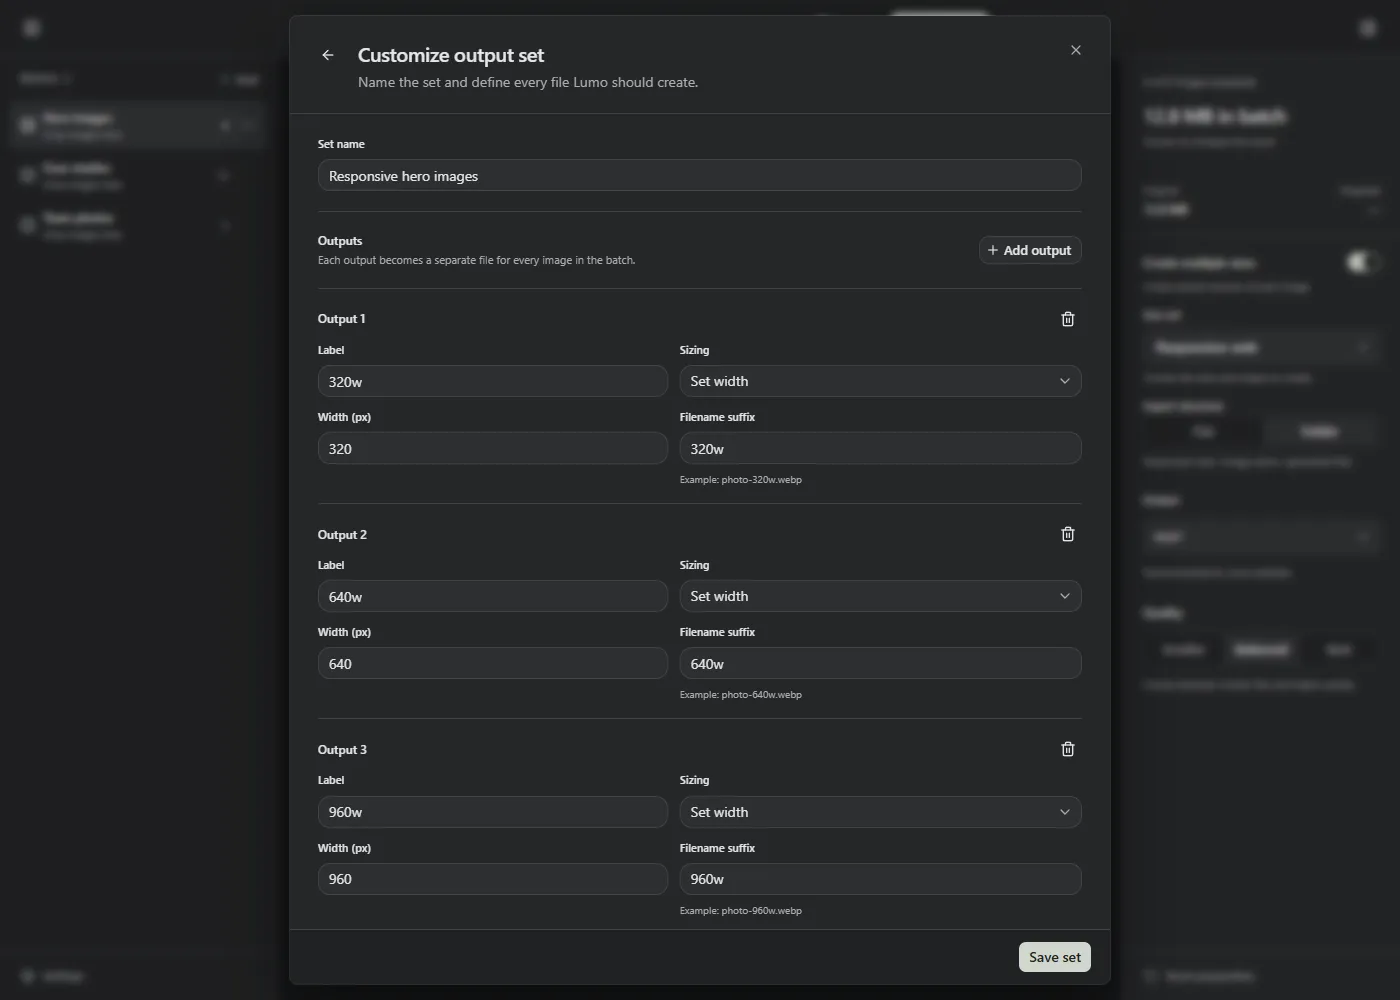
Task: Open the Sizing dropdown for Output 2
Action: (x=880, y=596)
